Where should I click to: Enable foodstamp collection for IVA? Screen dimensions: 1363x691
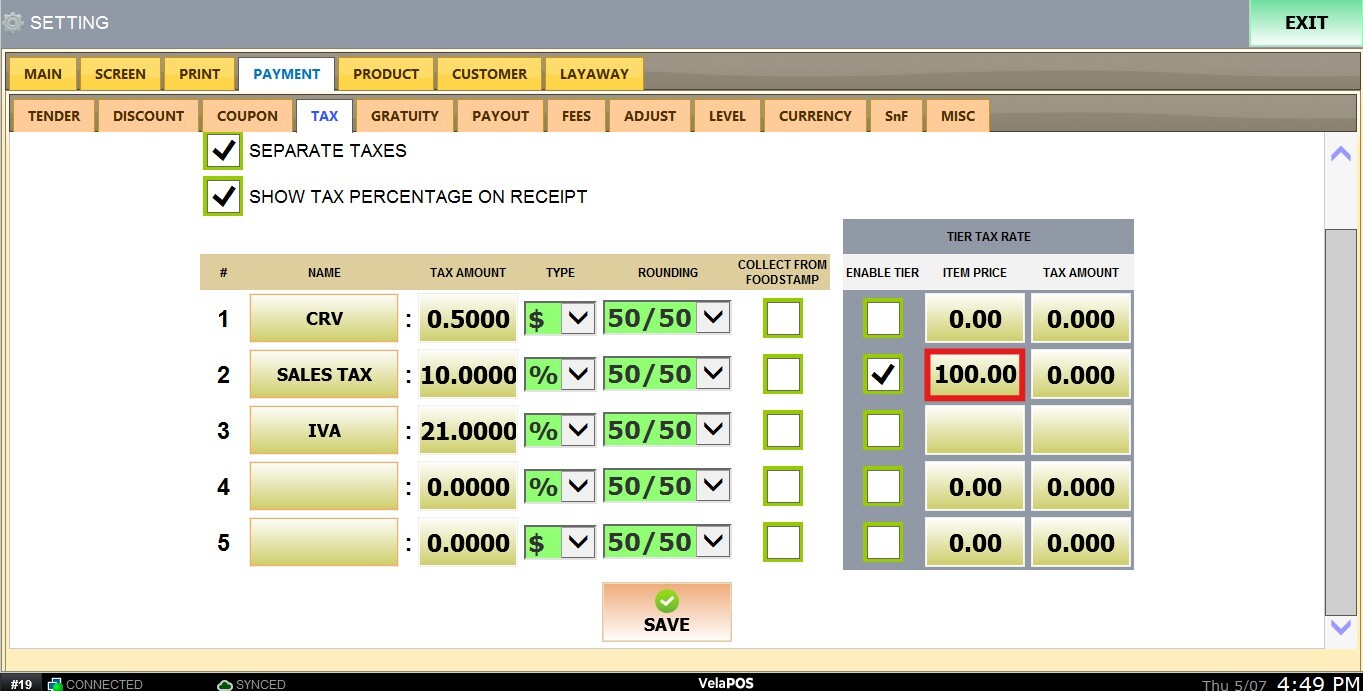(x=783, y=431)
